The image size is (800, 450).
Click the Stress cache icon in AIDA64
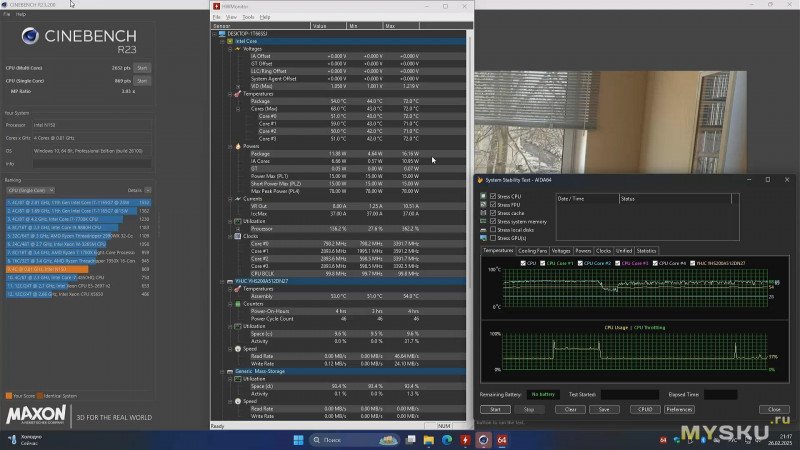[483, 213]
